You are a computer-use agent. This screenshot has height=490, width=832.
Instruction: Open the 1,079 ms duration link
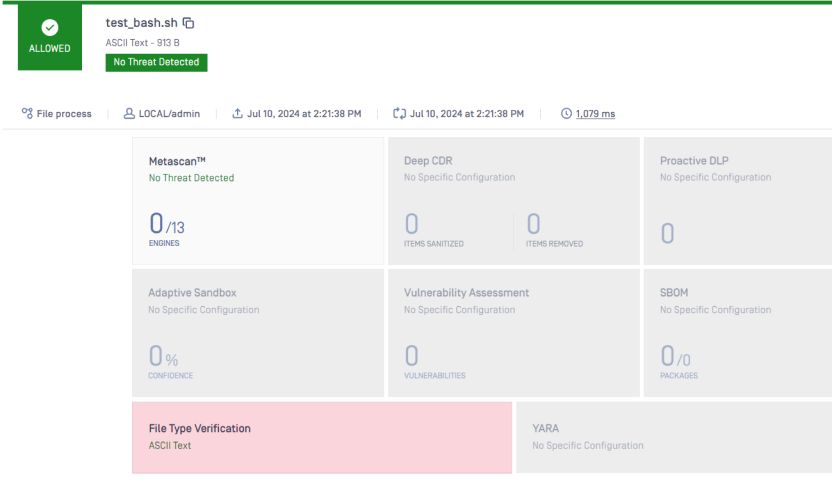(595, 114)
